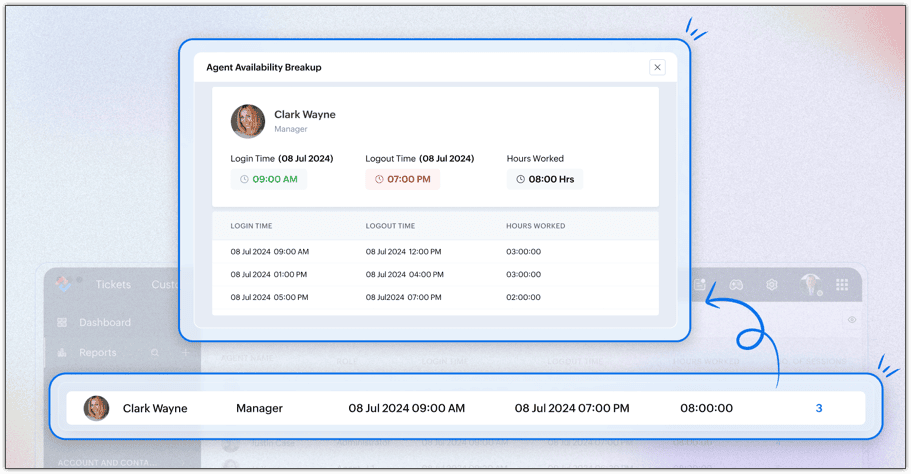Open the Tickets tab in background app
Screen dimensions: 911x474
pos(113,285)
